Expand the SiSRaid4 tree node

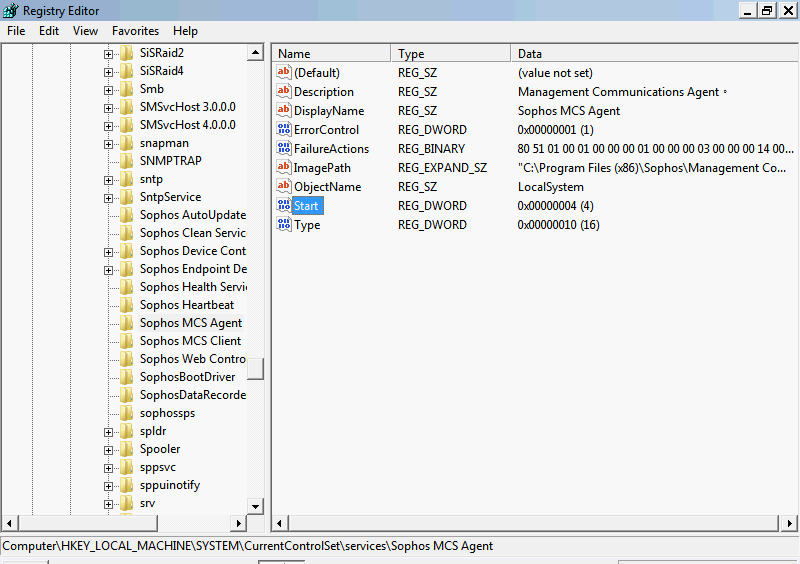(108, 72)
